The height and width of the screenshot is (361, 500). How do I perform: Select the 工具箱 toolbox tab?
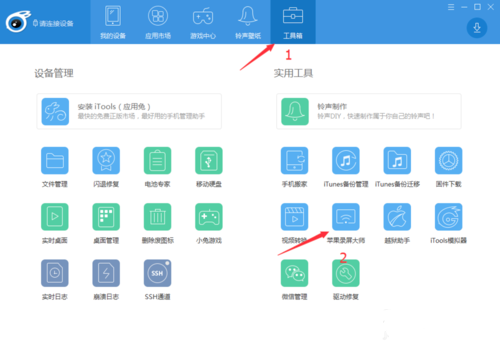(x=293, y=22)
